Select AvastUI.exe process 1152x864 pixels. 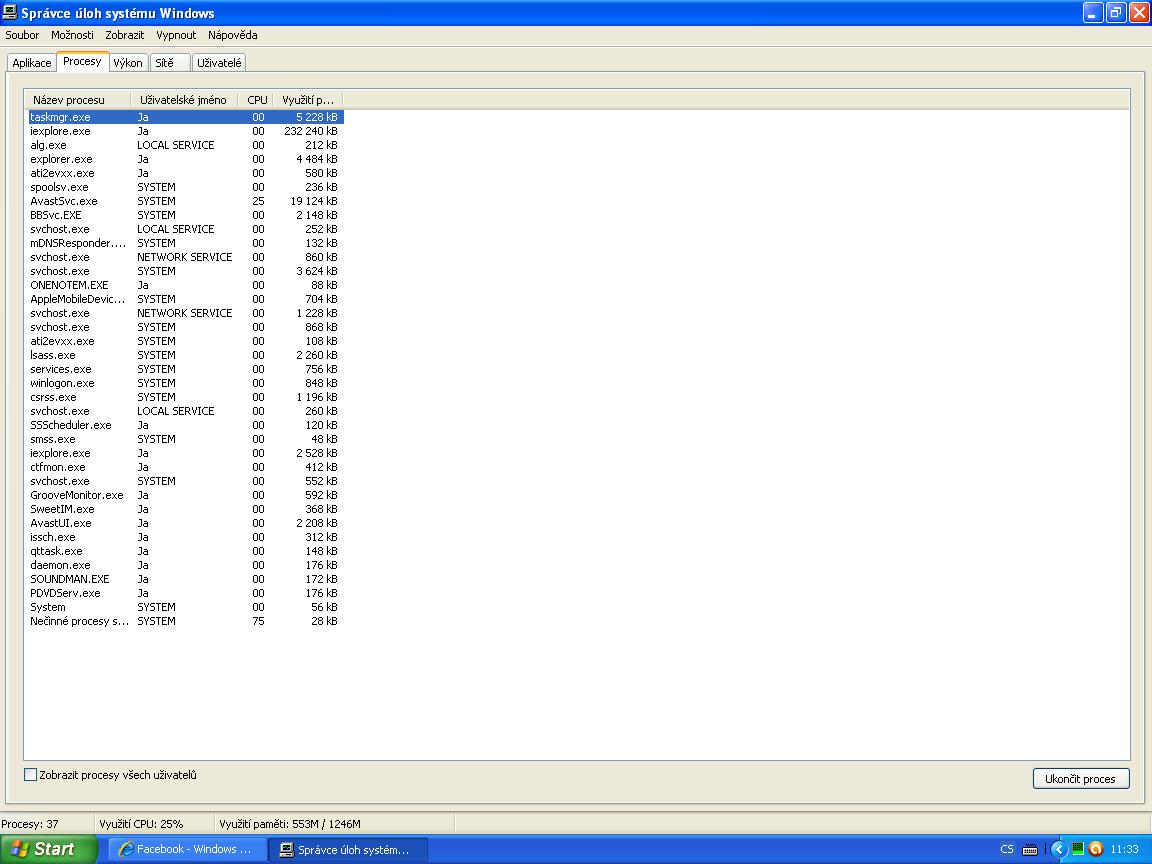[186, 523]
